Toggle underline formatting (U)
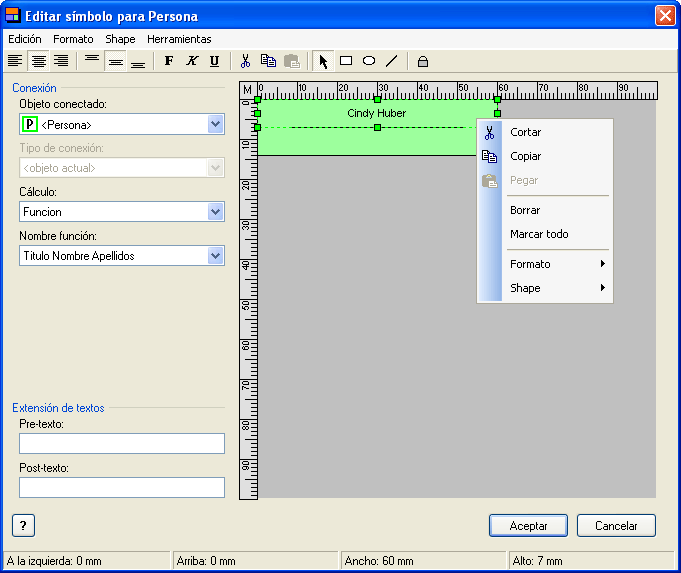 215,61
